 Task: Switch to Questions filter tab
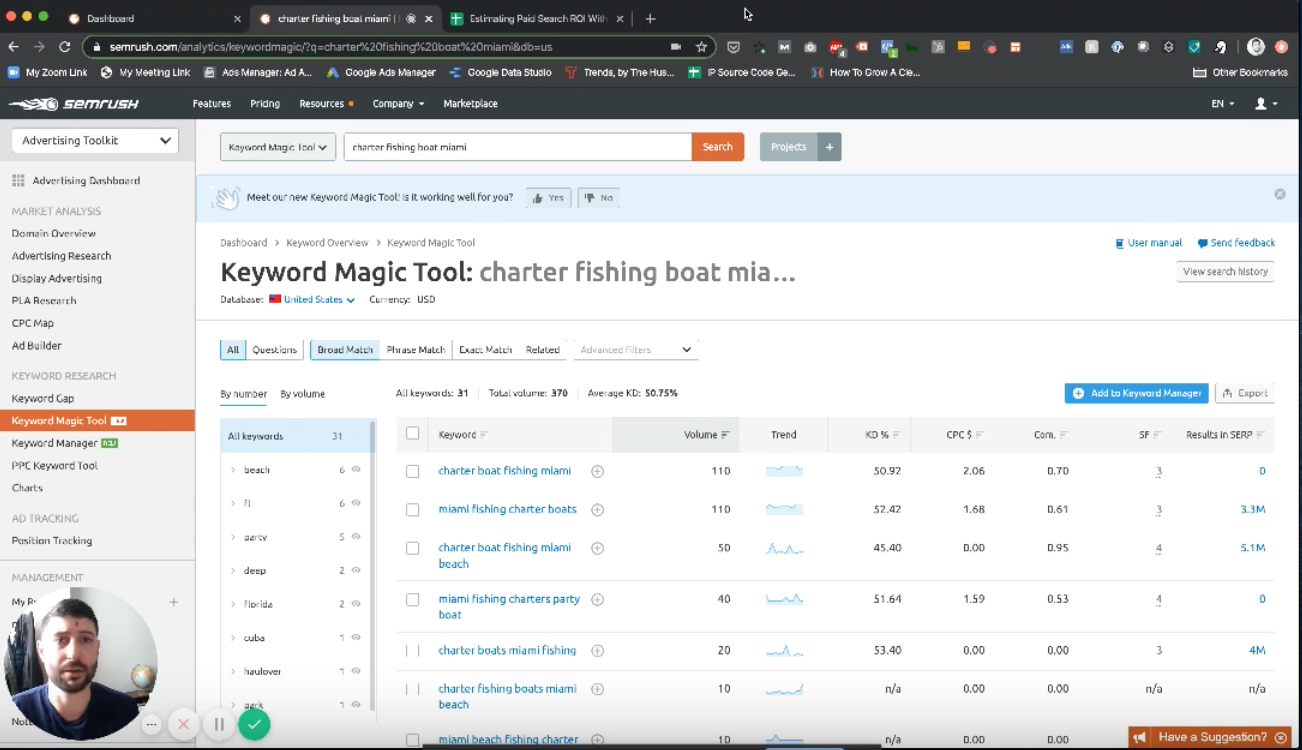274,350
